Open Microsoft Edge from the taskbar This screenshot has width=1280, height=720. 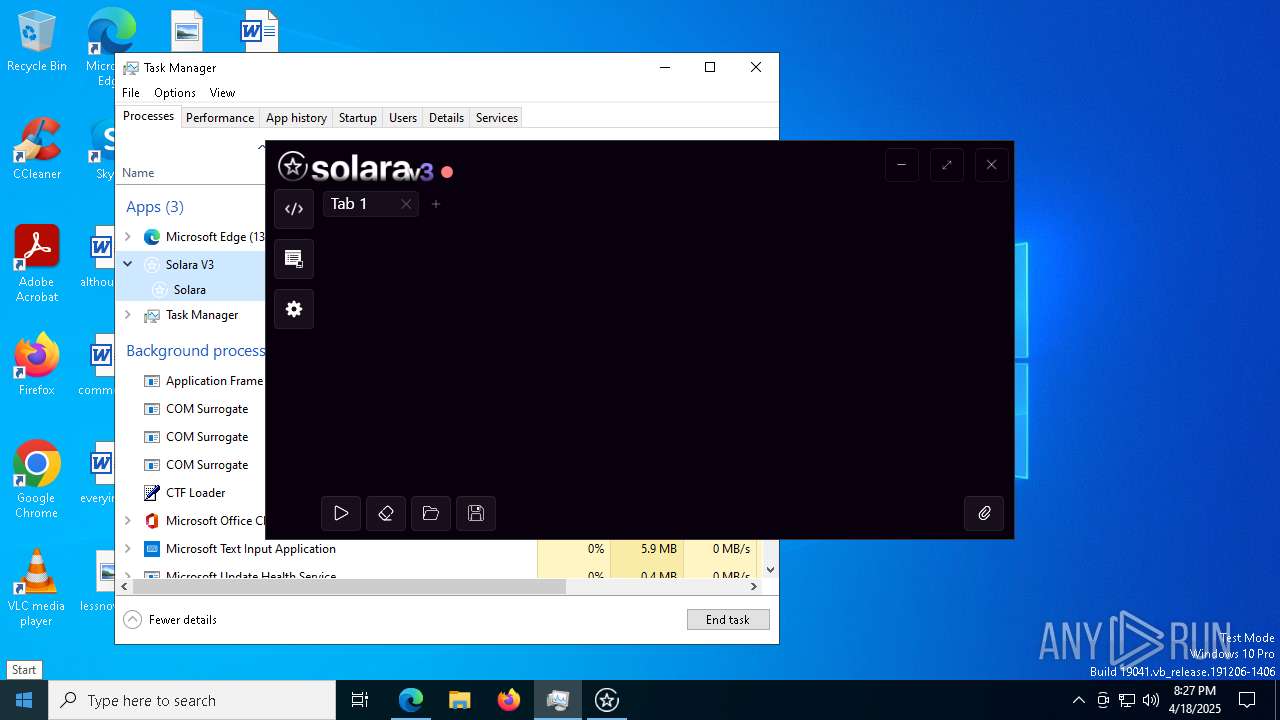click(411, 700)
